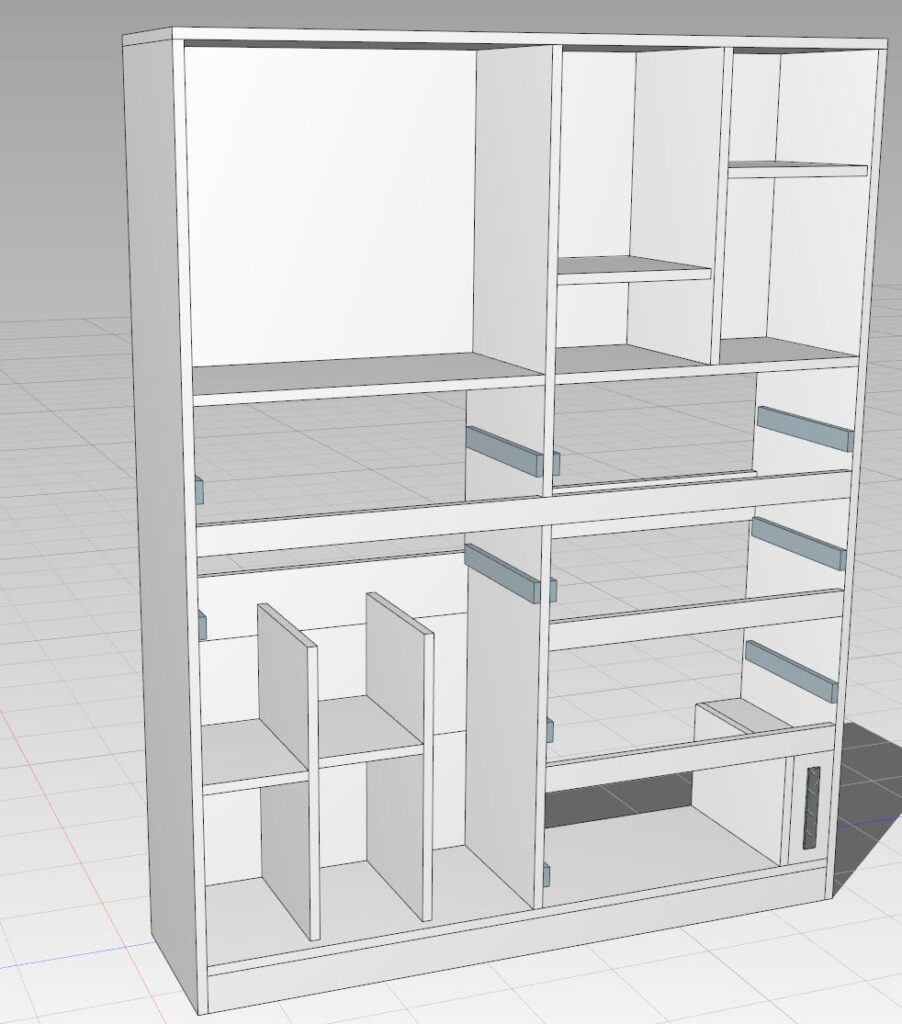The image size is (902, 1024).
Task: Click the dark slotted bracket at lower right
Action: click(x=811, y=808)
